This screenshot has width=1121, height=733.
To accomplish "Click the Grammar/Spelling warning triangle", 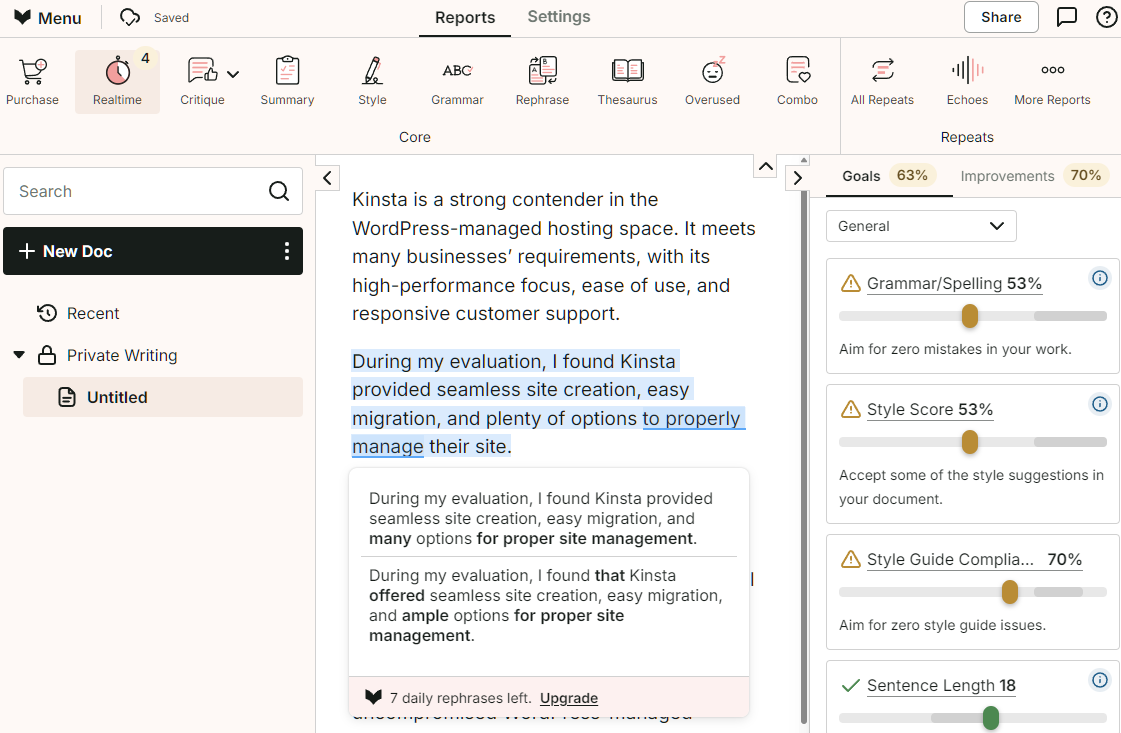I will point(851,283).
